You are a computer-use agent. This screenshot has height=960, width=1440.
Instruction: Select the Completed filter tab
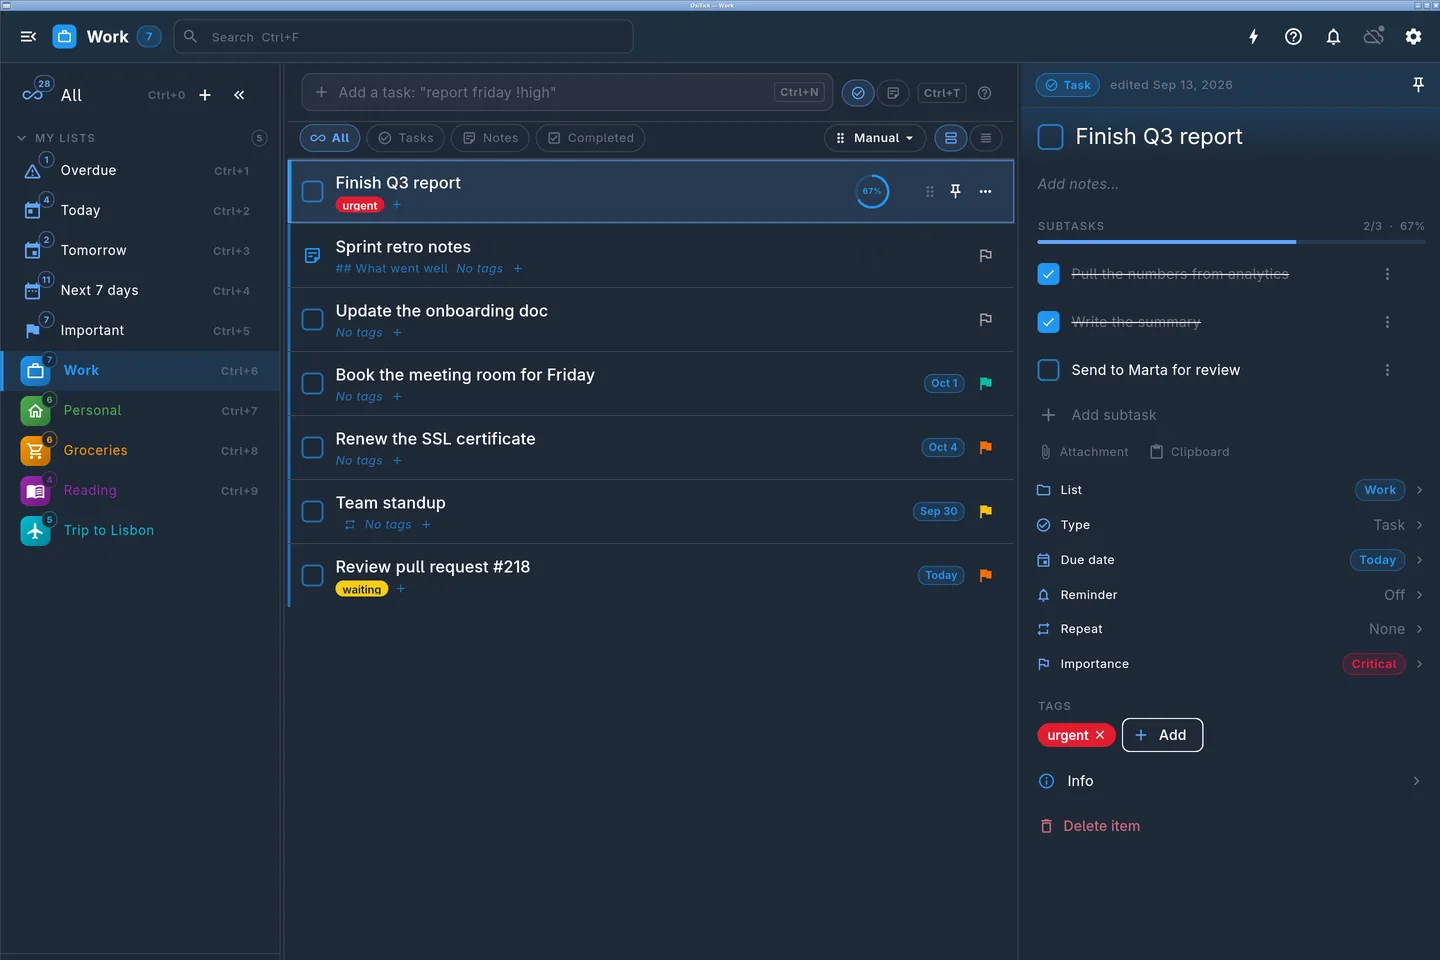tap(590, 138)
